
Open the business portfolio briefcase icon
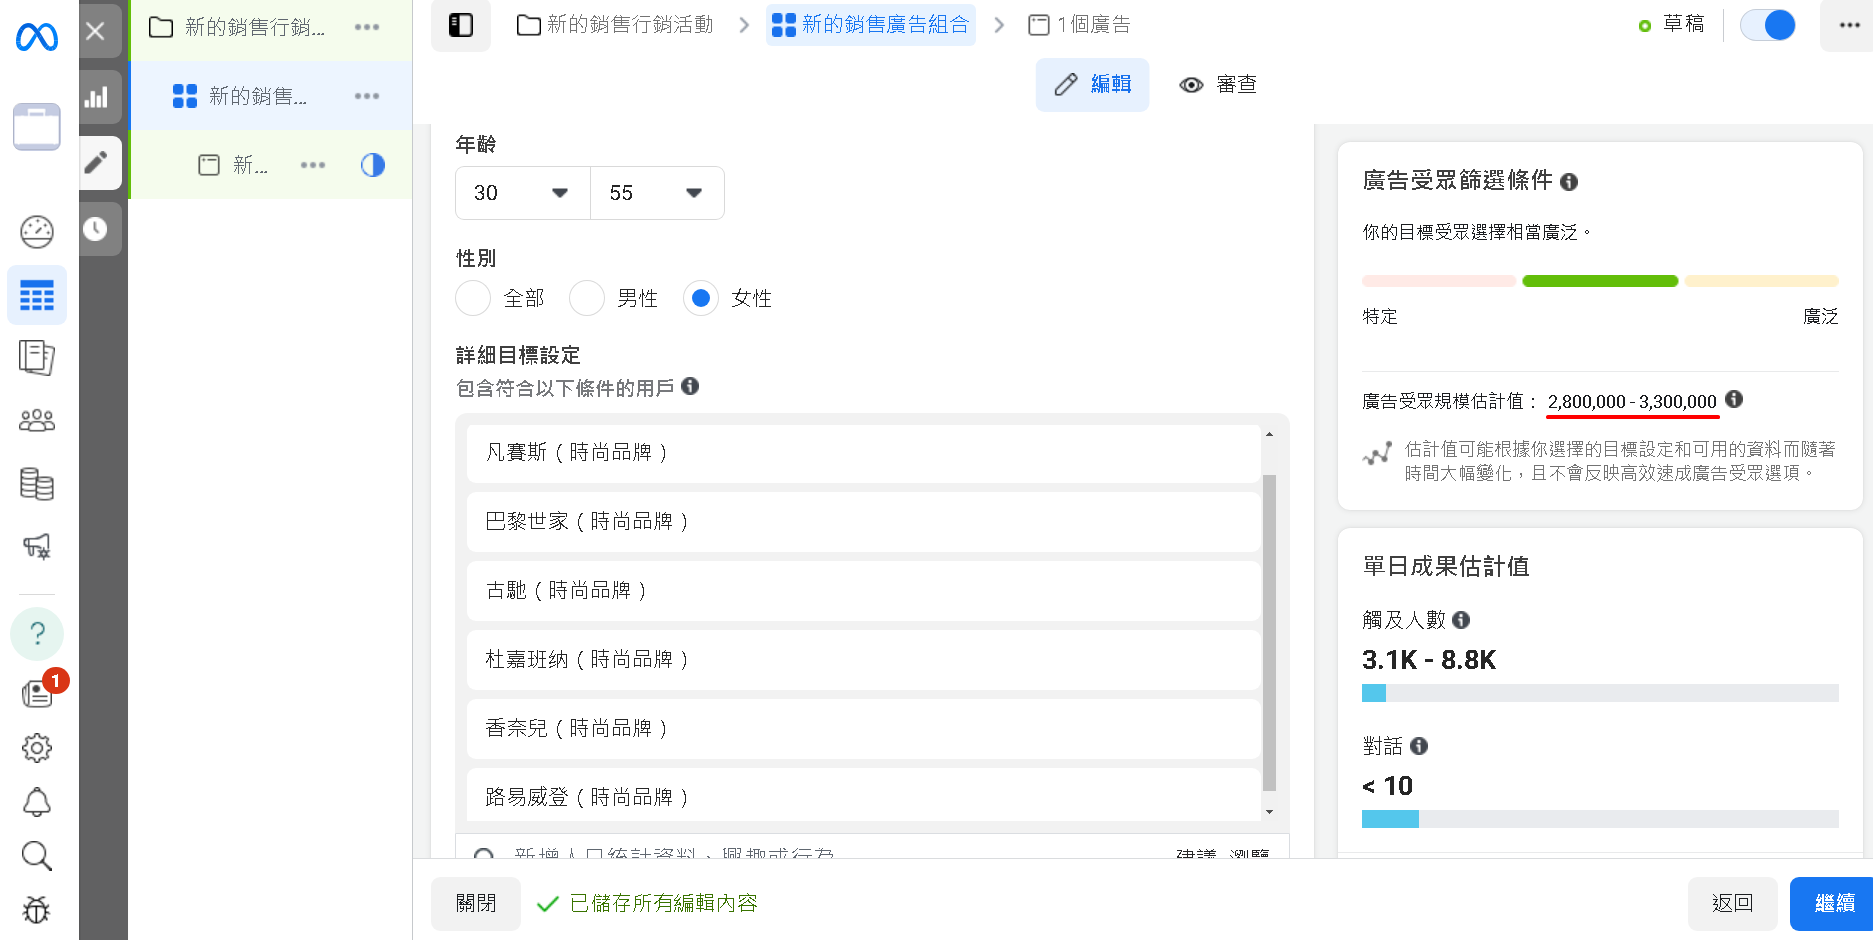37,127
